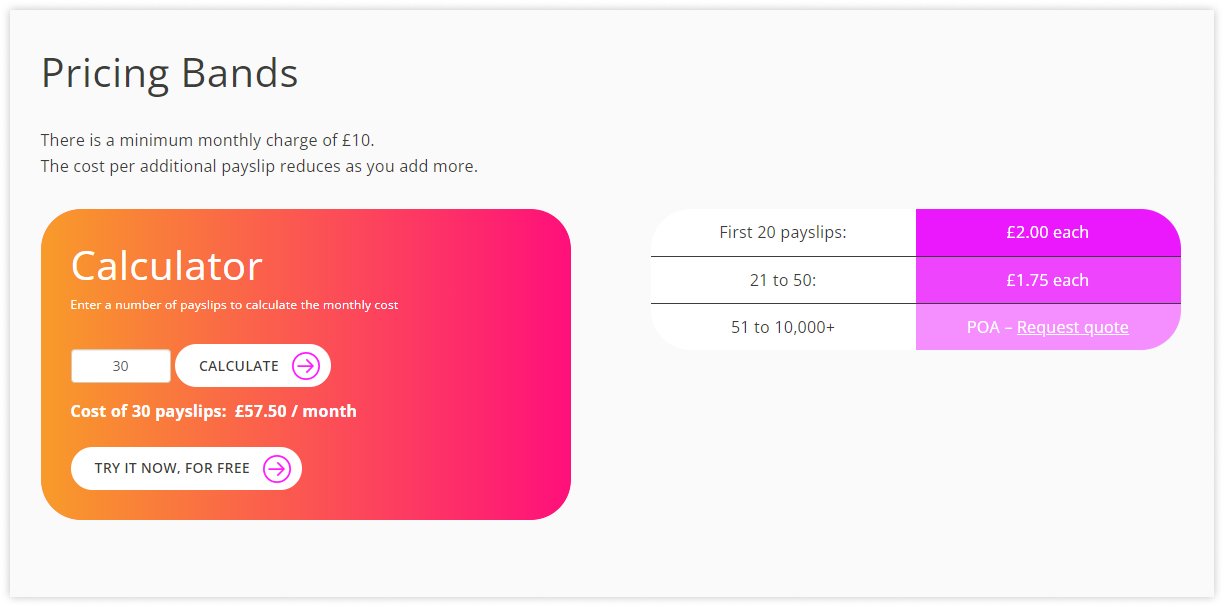This screenshot has width=1224, height=607.
Task: Click the £57.50 / month result amount
Action: click(296, 411)
